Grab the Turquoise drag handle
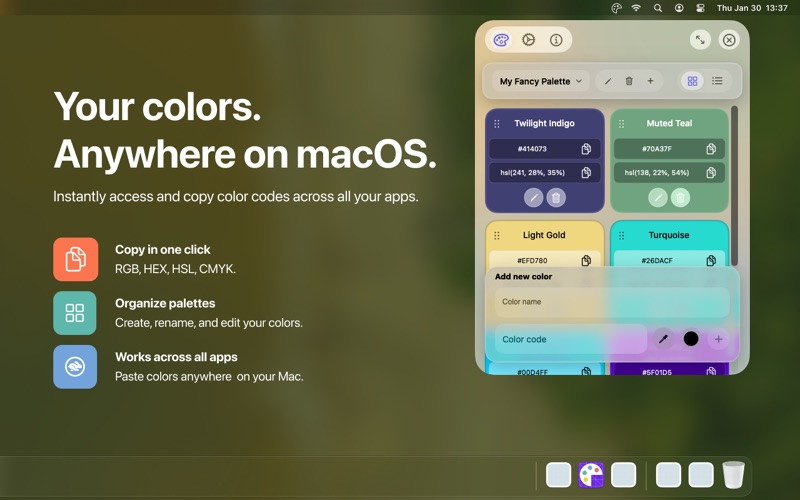This screenshot has width=800, height=500. [621, 236]
